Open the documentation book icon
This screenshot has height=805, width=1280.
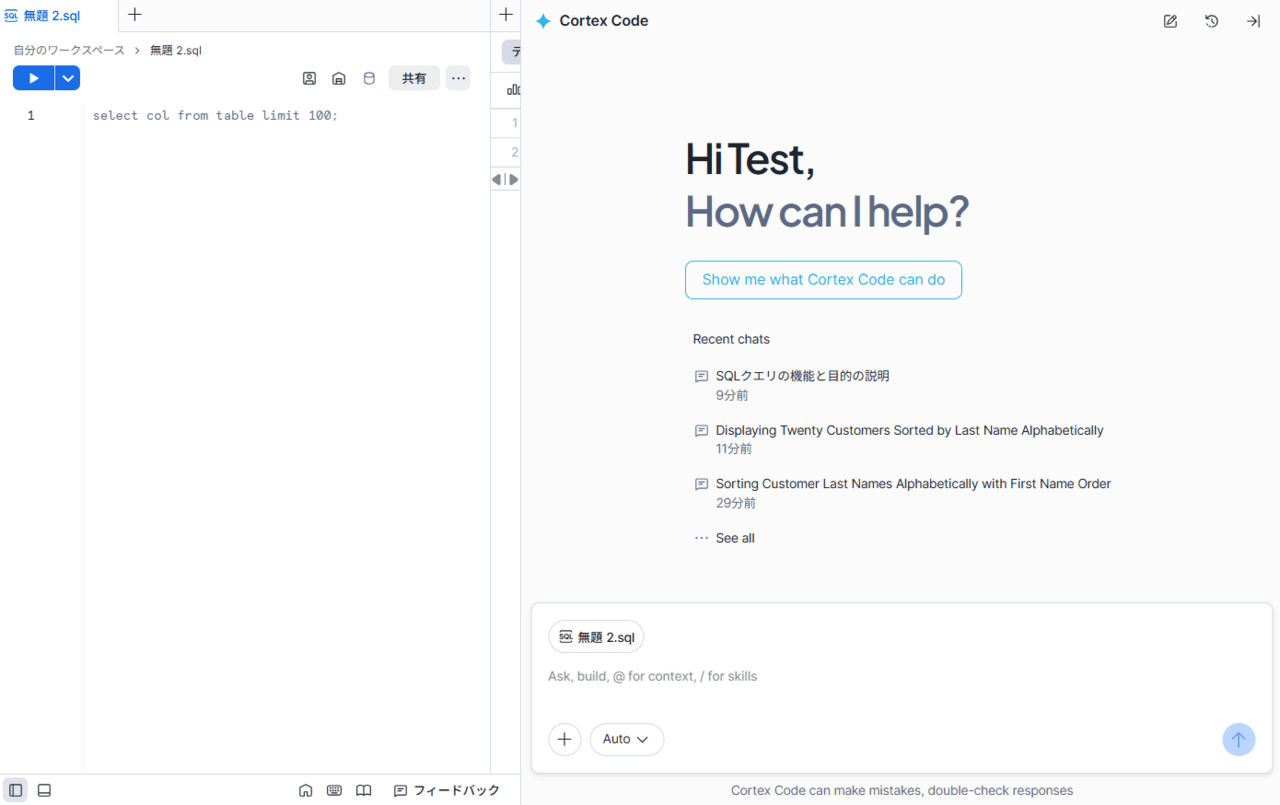click(x=364, y=790)
